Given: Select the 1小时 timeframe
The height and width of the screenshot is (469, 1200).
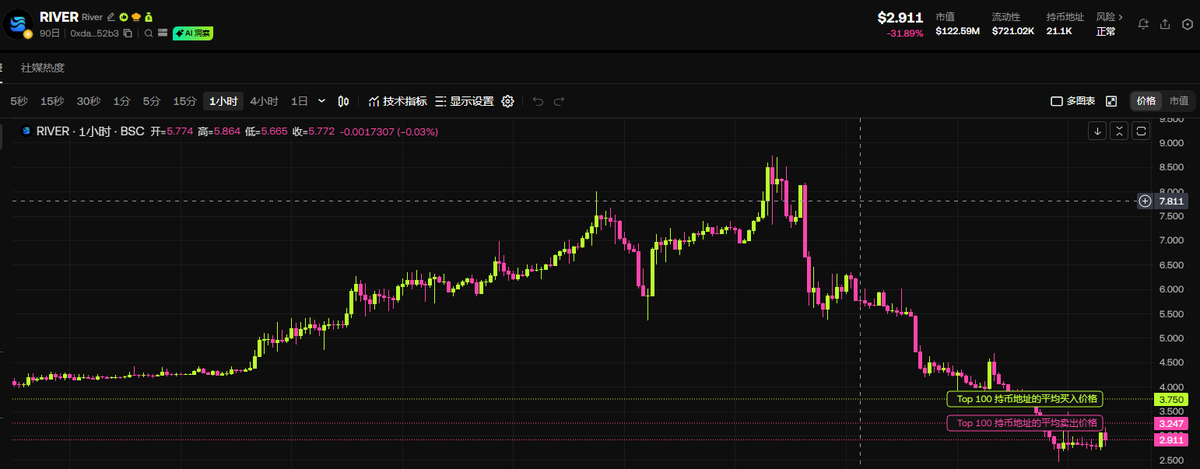Looking at the screenshot, I should 224,101.
